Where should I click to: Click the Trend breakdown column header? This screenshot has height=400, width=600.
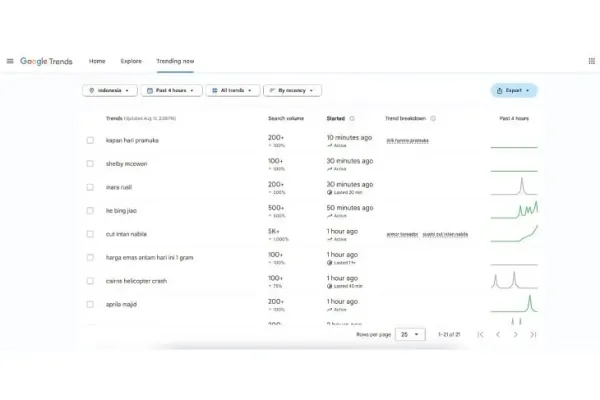coord(405,118)
